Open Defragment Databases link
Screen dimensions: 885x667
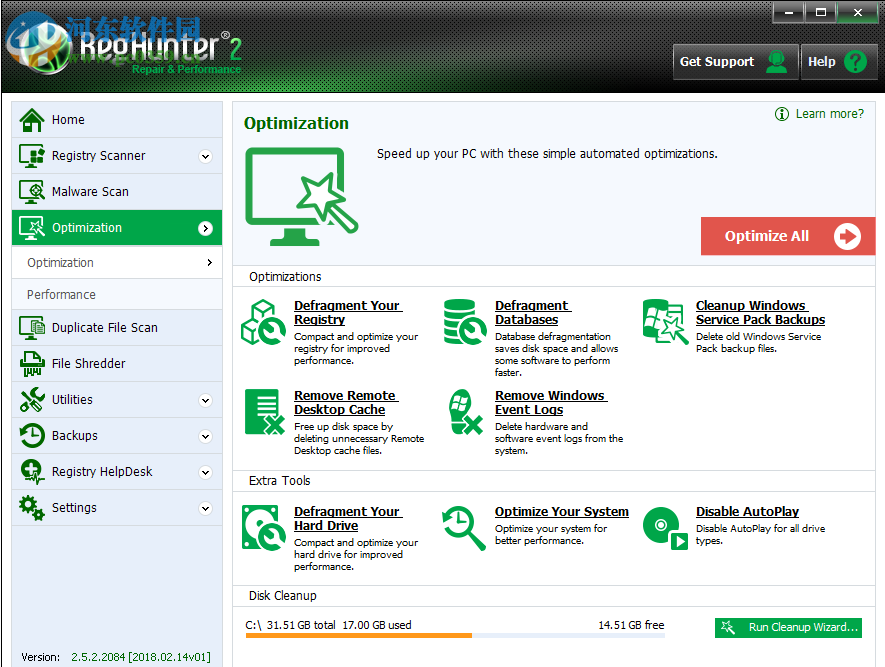[533, 313]
